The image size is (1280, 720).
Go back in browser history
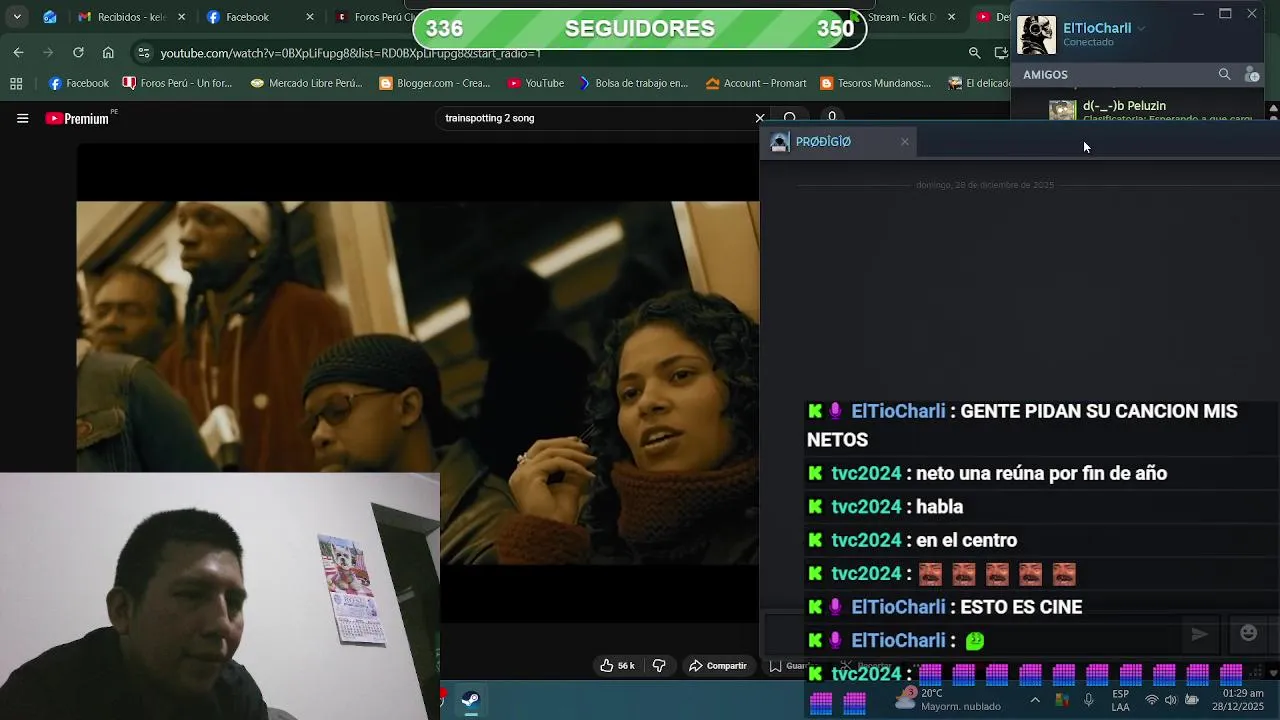coord(18,52)
